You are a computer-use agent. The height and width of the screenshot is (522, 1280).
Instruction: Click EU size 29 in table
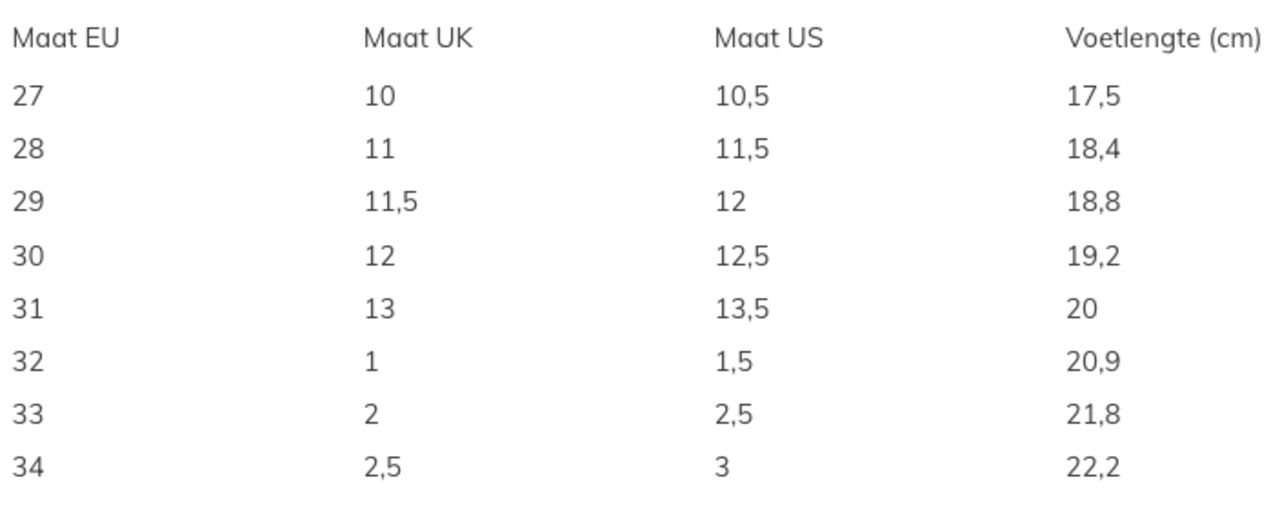tap(28, 202)
